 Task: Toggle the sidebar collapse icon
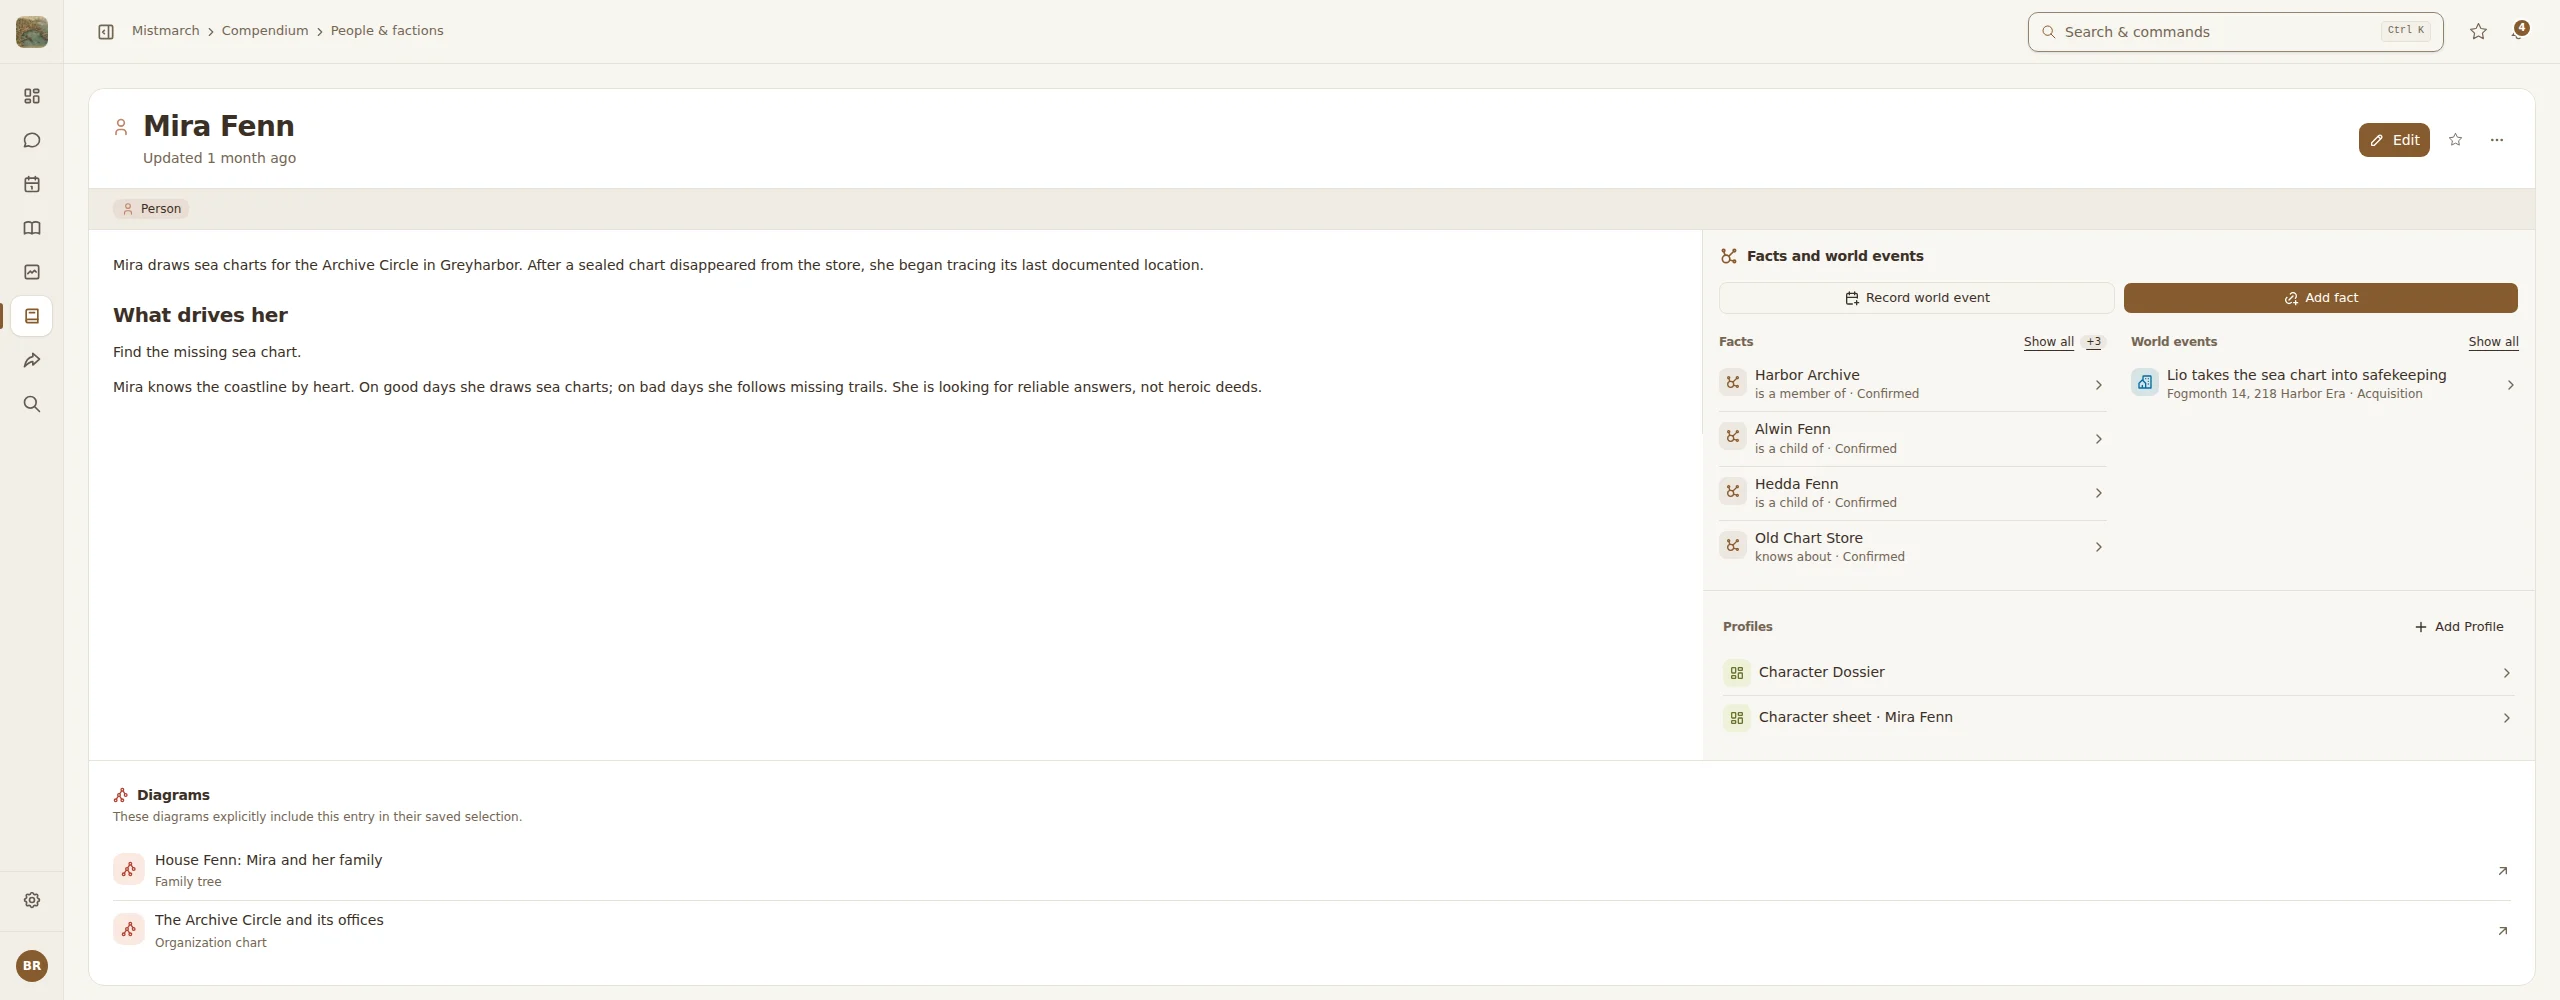click(x=106, y=32)
